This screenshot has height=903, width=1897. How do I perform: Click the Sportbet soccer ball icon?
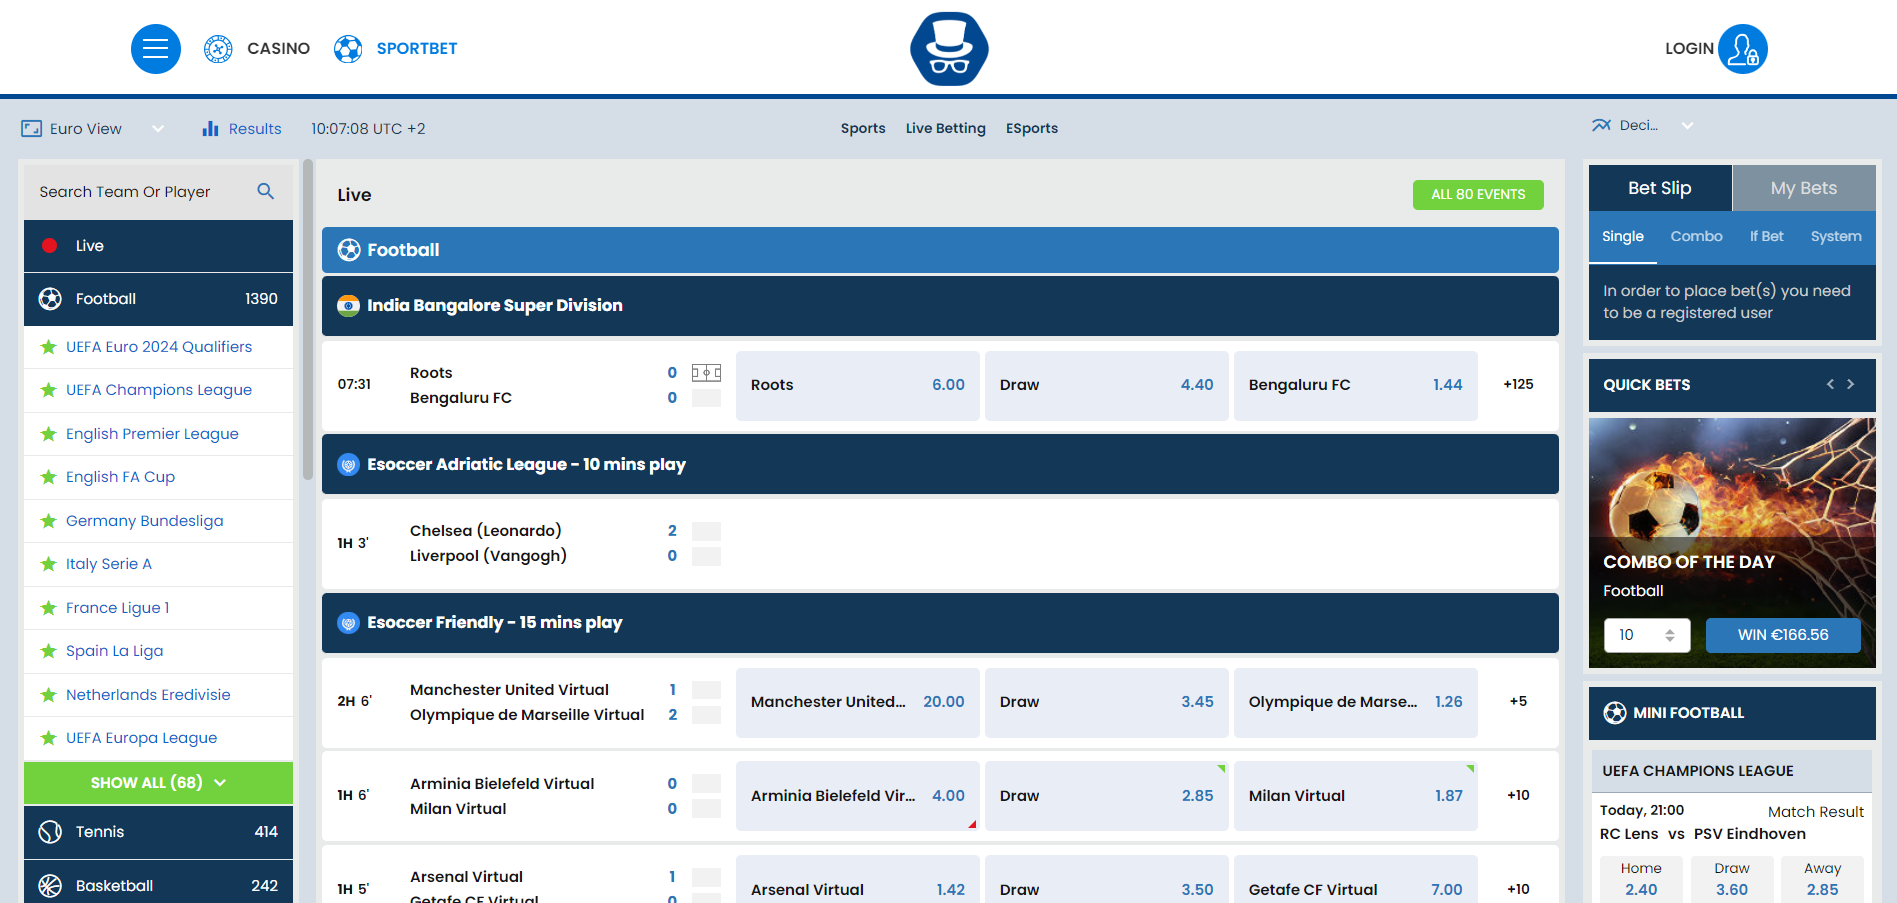tap(348, 49)
